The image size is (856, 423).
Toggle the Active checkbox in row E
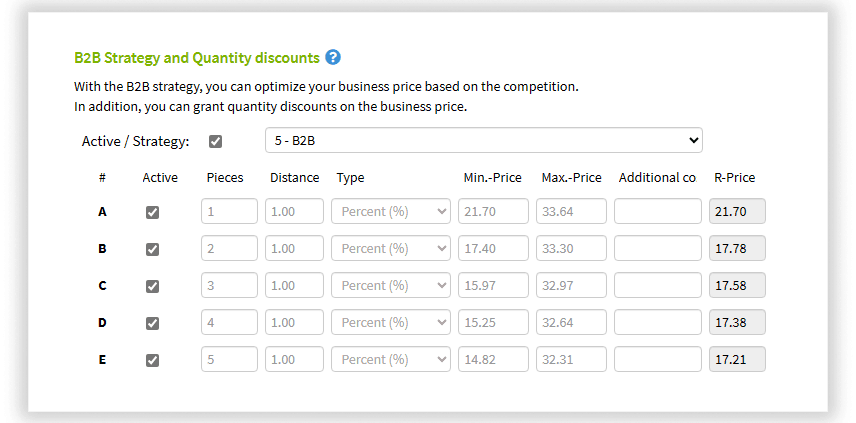pos(153,360)
